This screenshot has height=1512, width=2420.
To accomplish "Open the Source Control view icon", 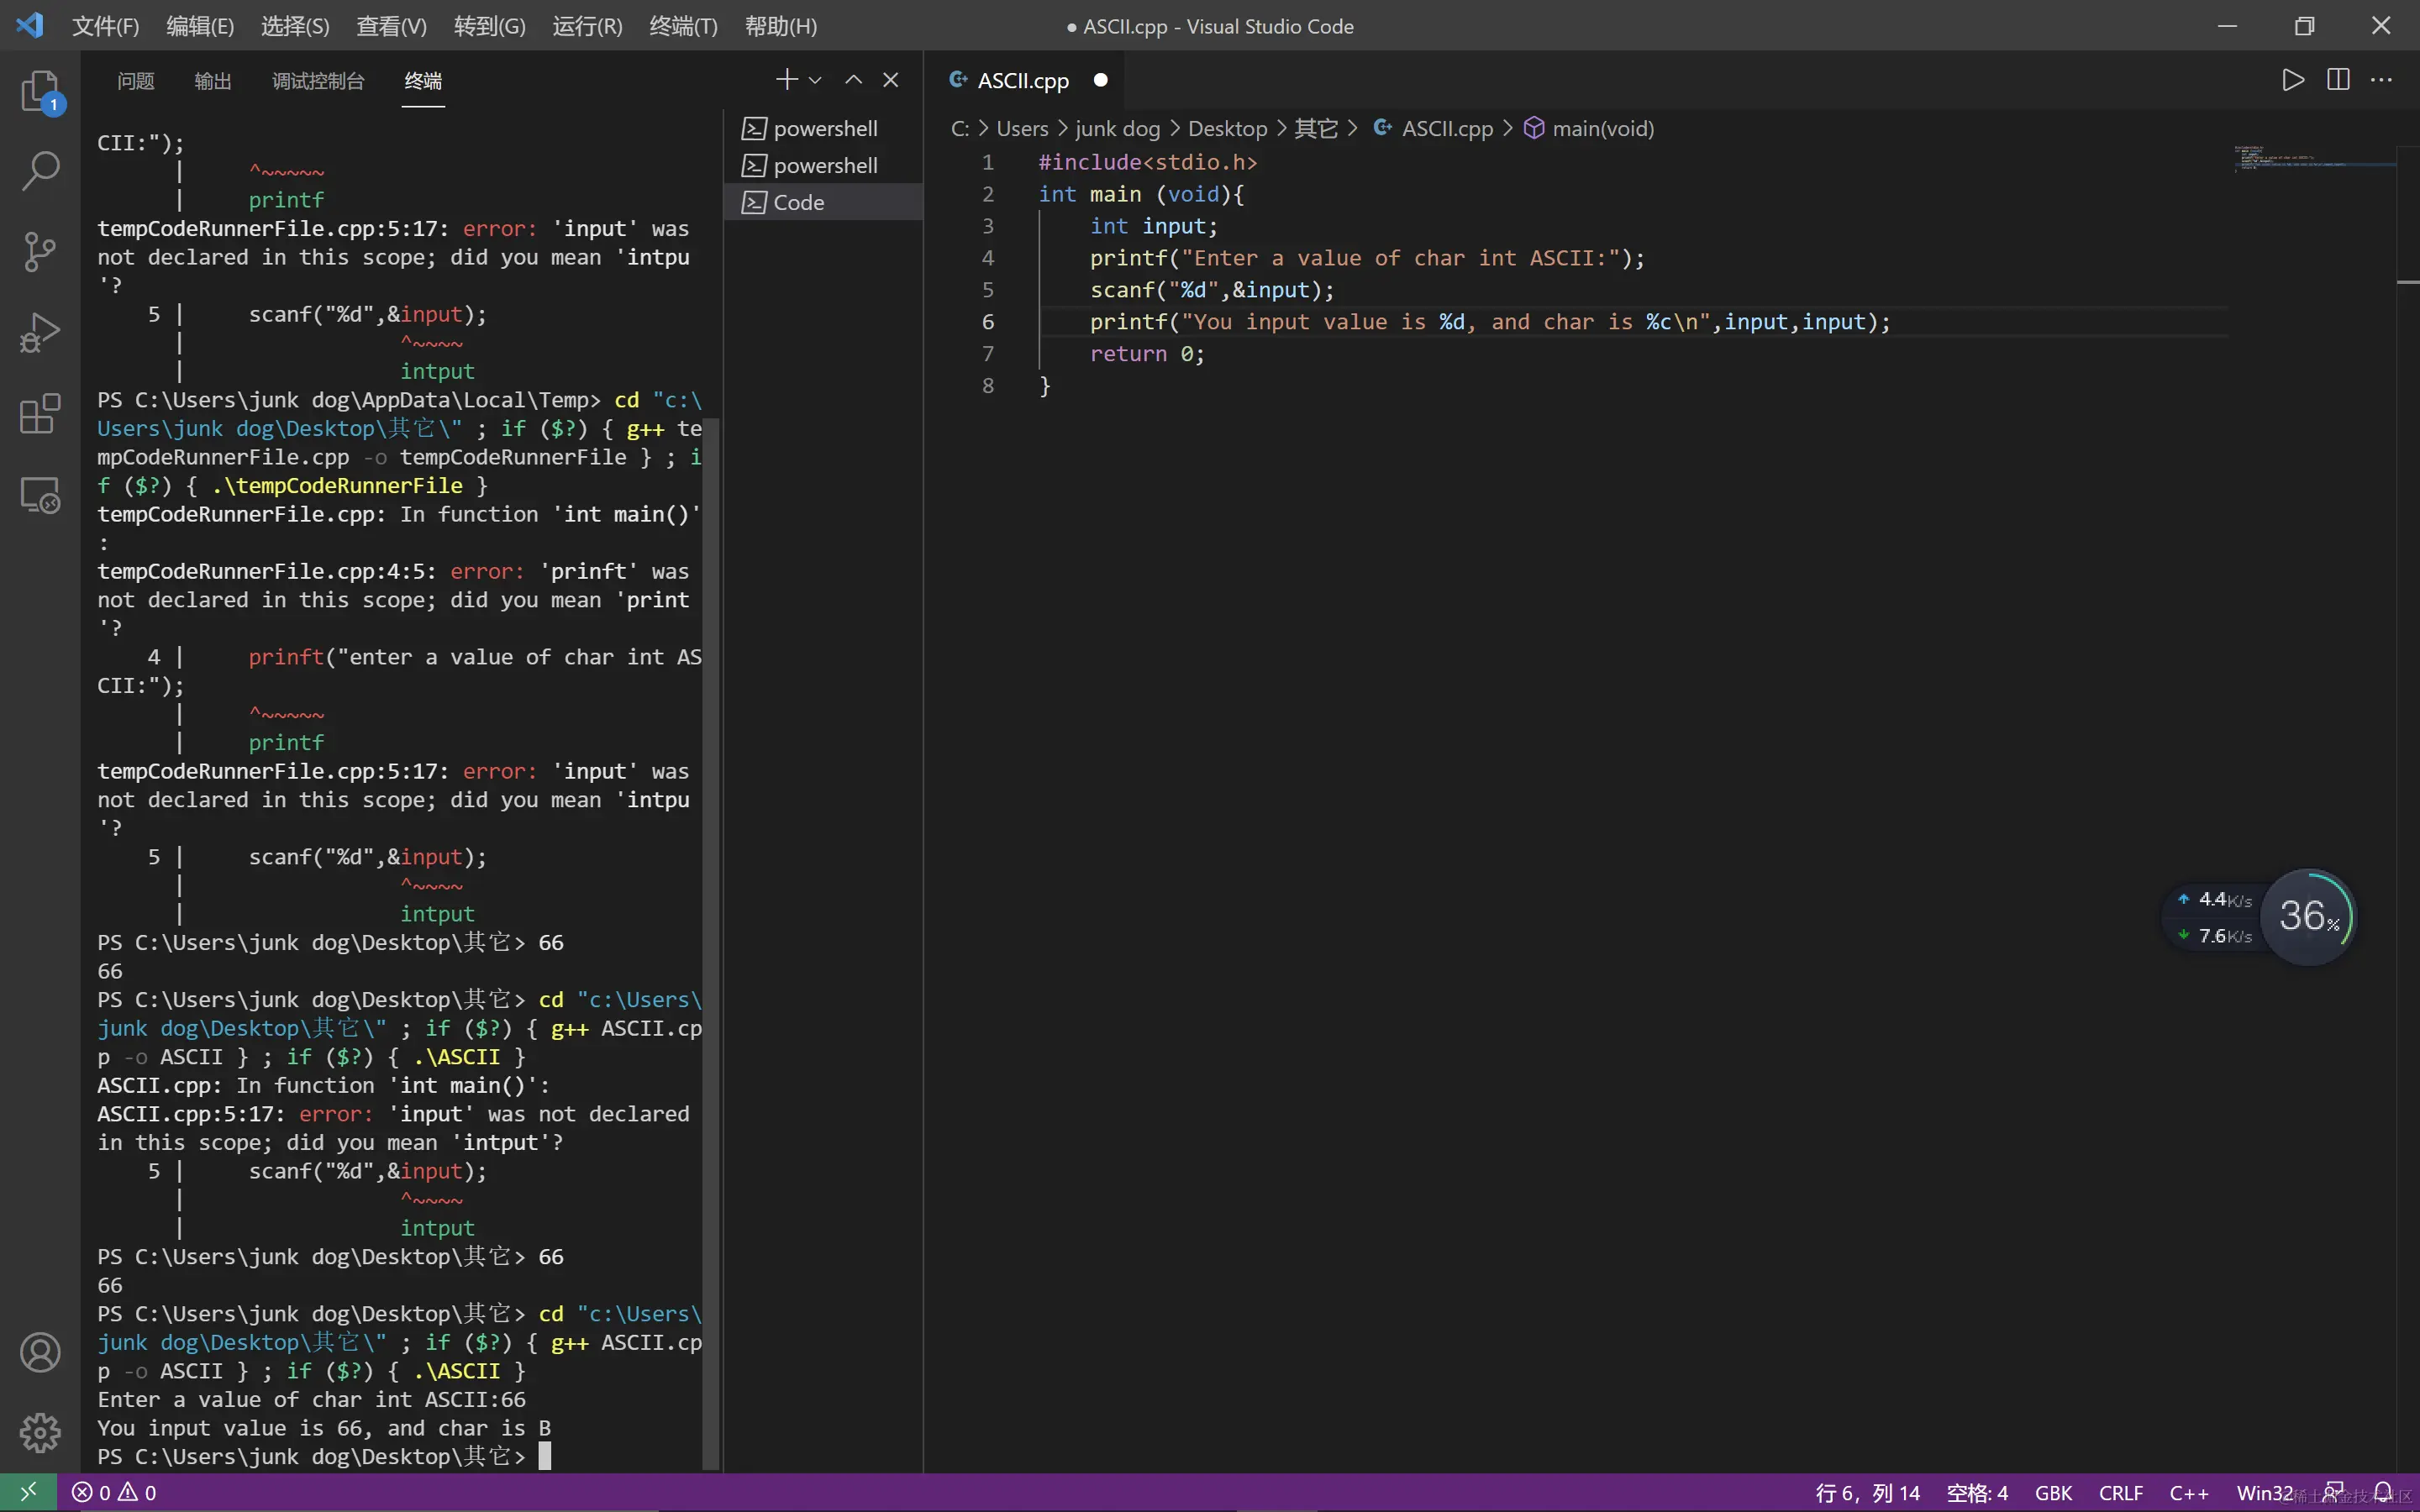I will (x=40, y=251).
